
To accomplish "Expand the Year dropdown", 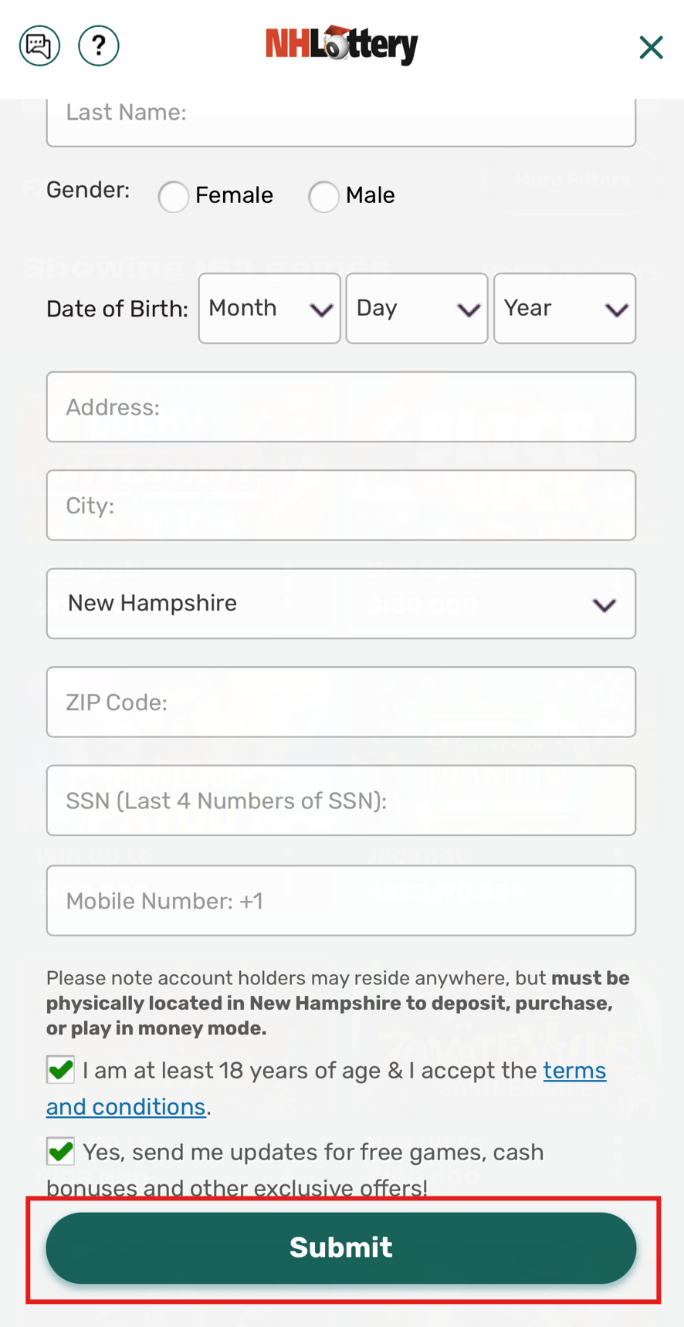I will coord(564,308).
